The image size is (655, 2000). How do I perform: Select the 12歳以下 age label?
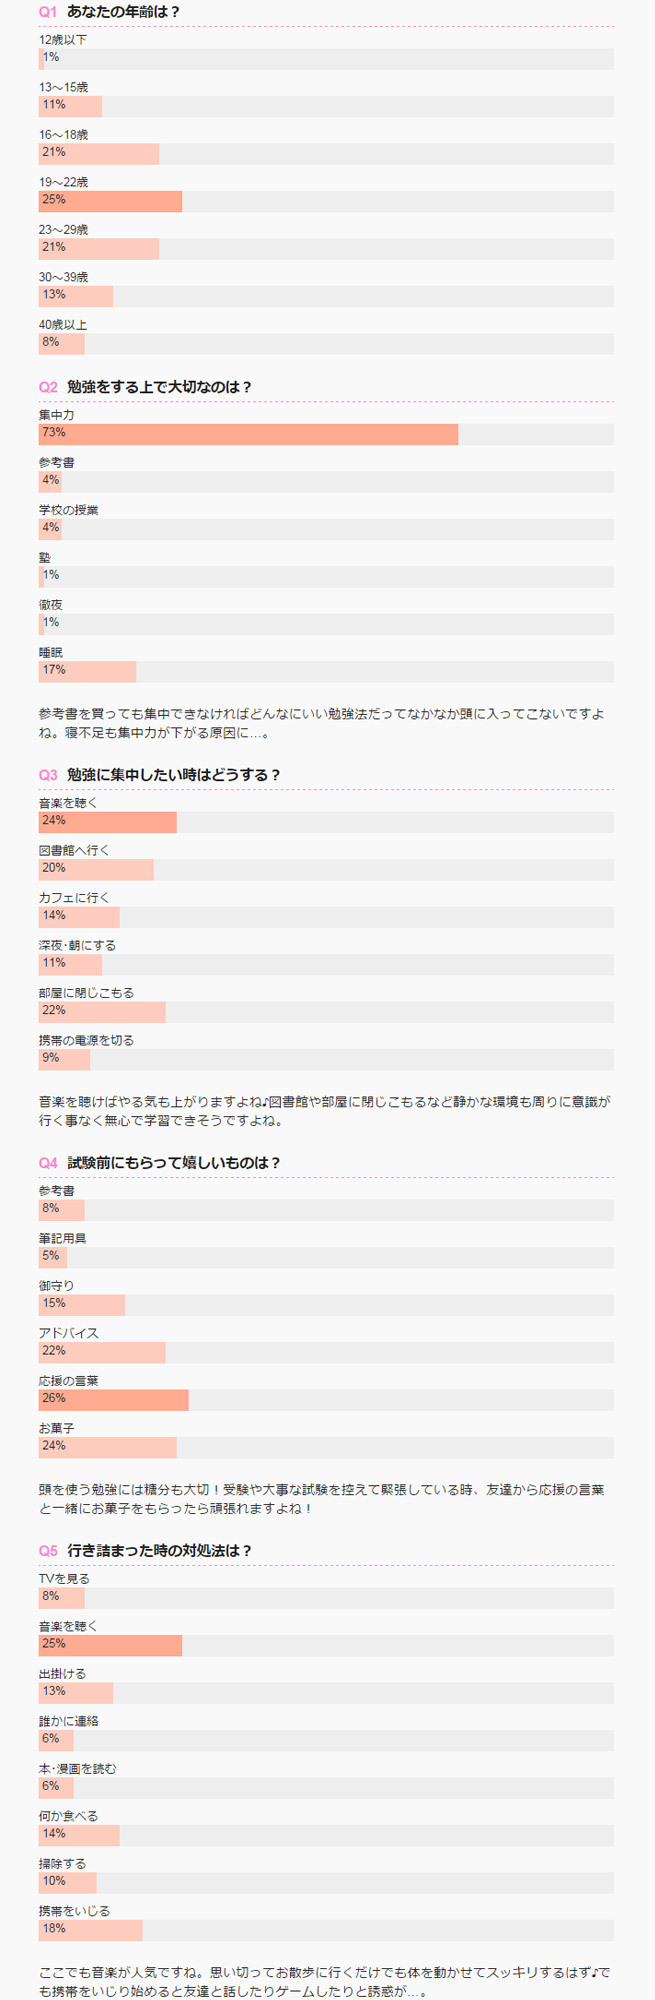63,40
